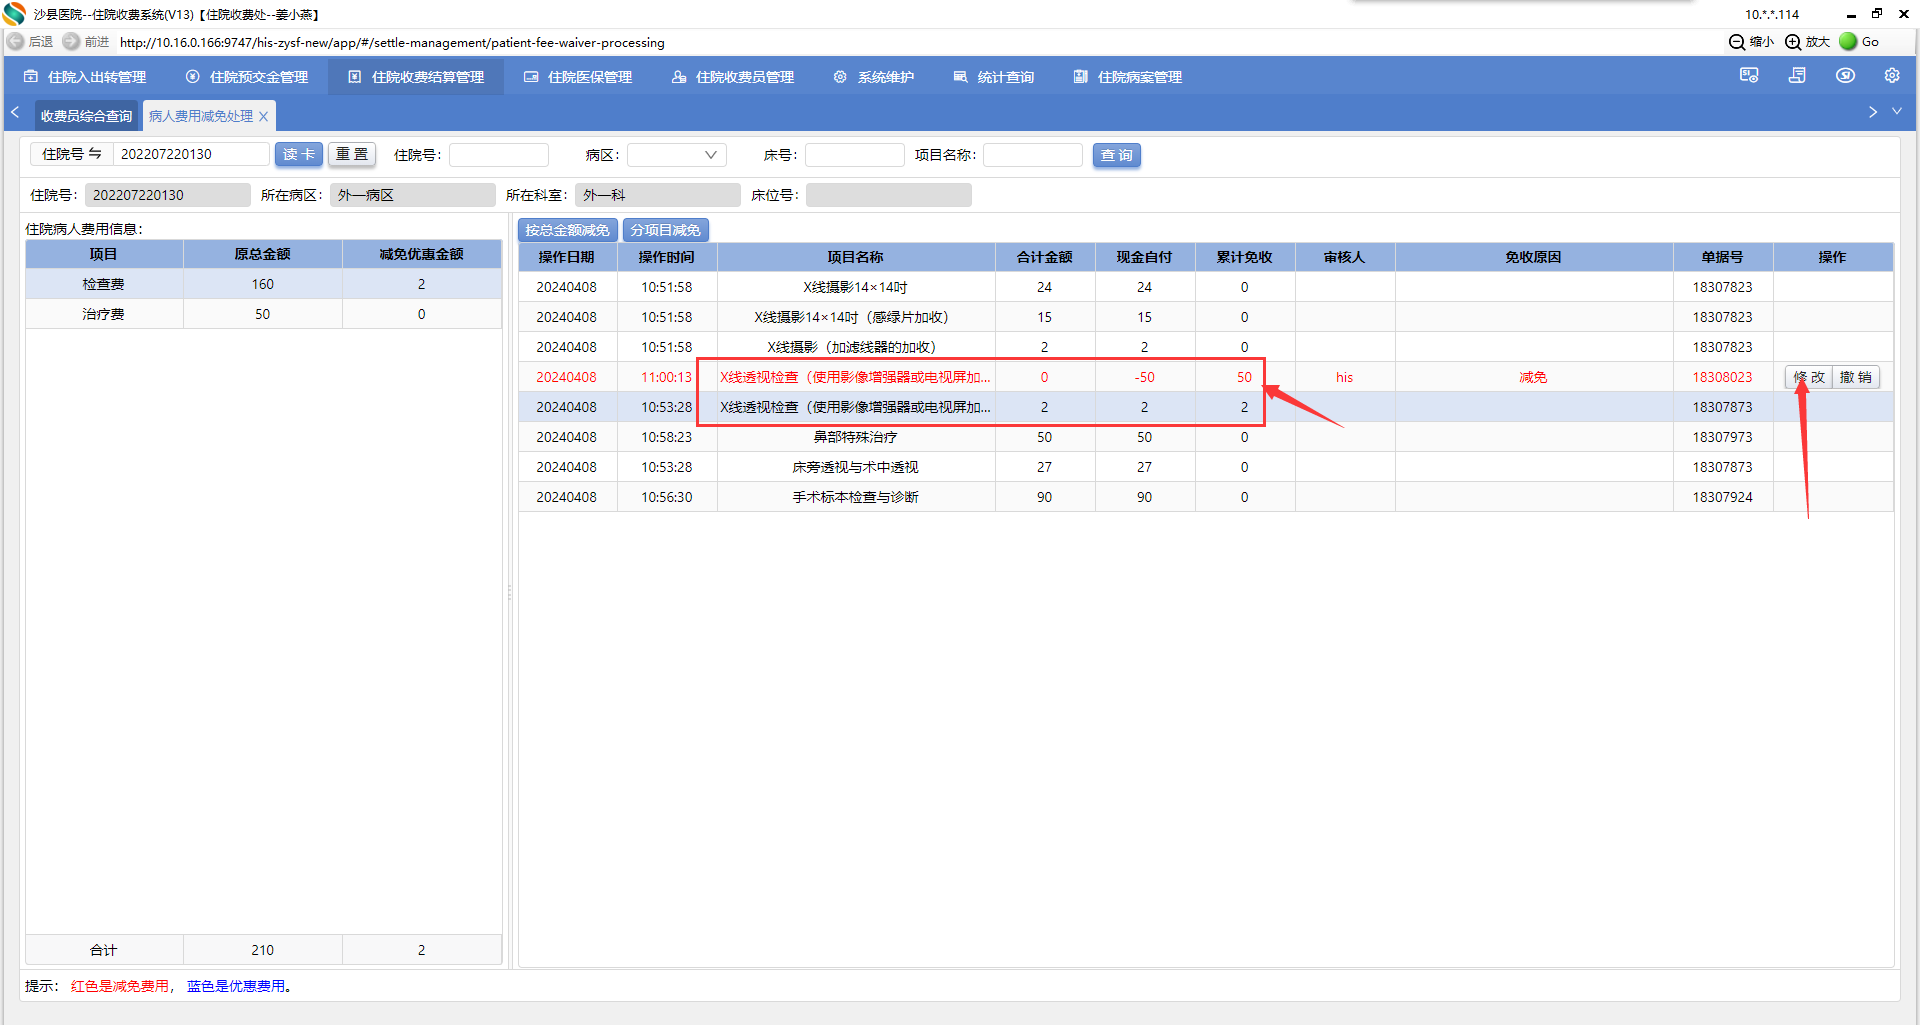Viewport: 1920px width, 1025px height.
Task: Open the 系统维护 menu
Action: (874, 77)
